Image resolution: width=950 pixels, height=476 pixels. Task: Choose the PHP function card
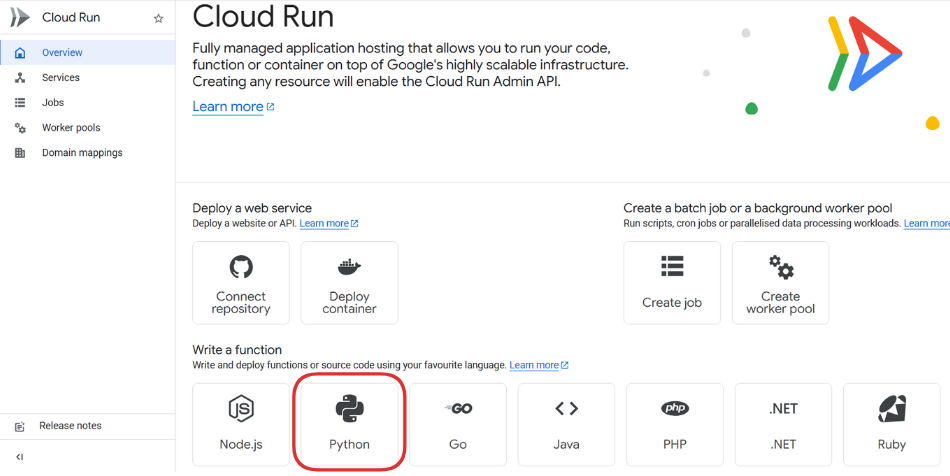675,425
